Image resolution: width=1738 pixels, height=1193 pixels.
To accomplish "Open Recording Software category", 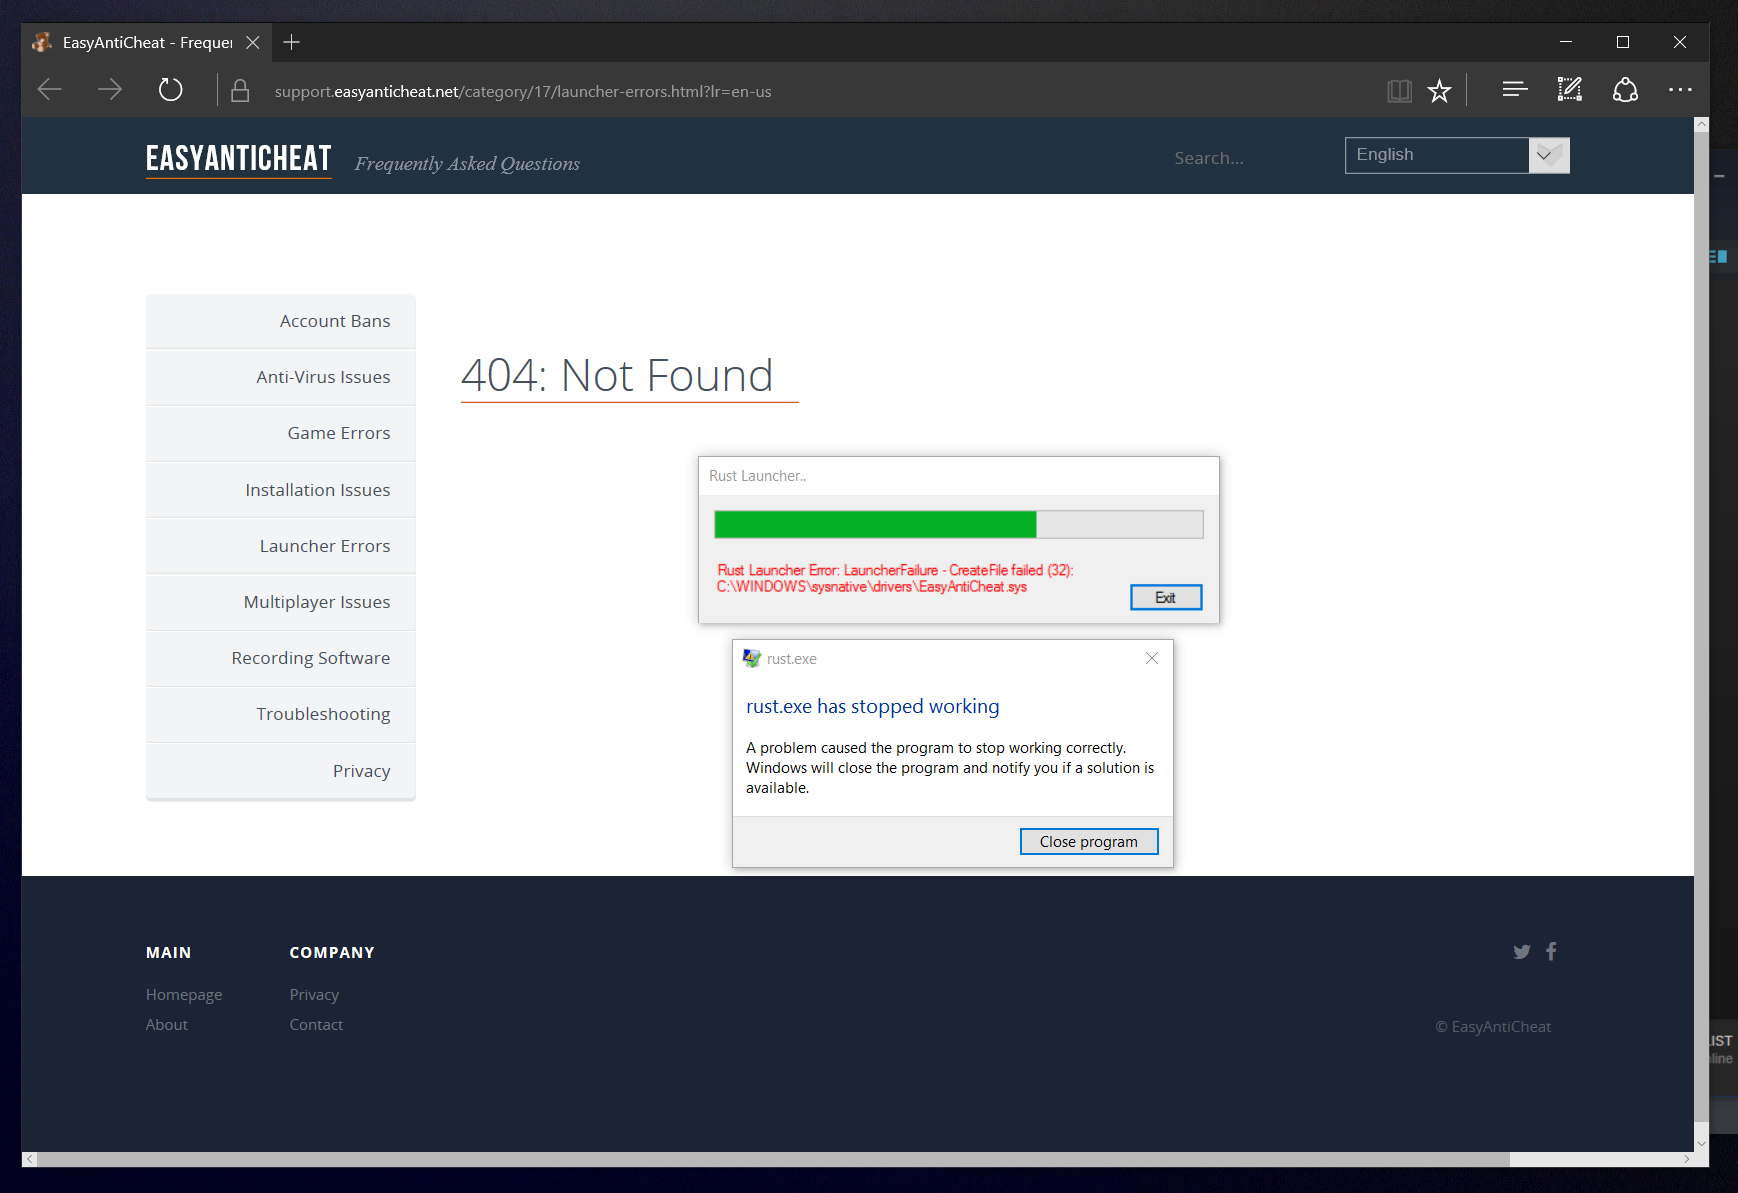I will click(281, 658).
